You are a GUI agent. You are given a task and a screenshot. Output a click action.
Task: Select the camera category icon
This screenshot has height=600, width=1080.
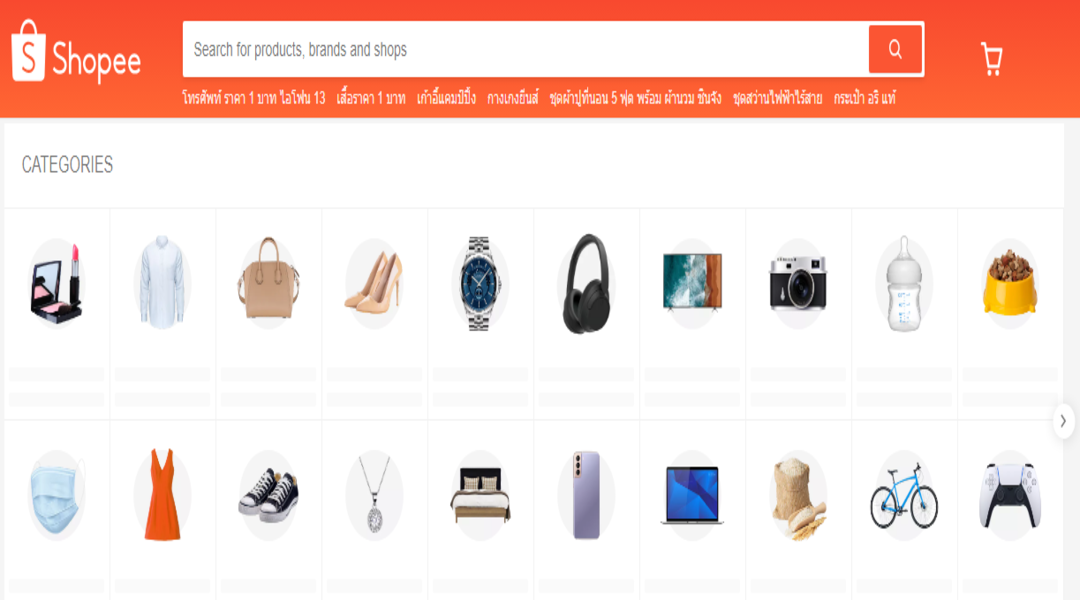tap(798, 284)
